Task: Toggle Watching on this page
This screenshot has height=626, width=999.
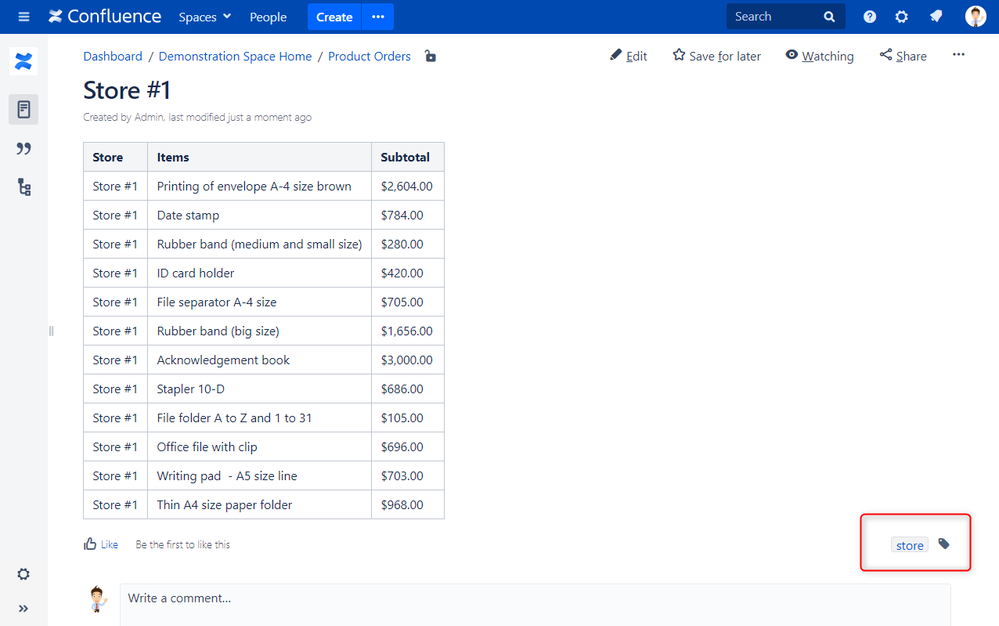Action: pyautogui.click(x=819, y=56)
